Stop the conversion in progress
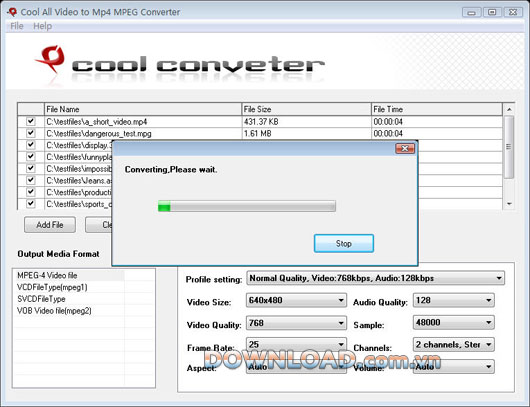The width and height of the screenshot is (530, 407). [344, 243]
